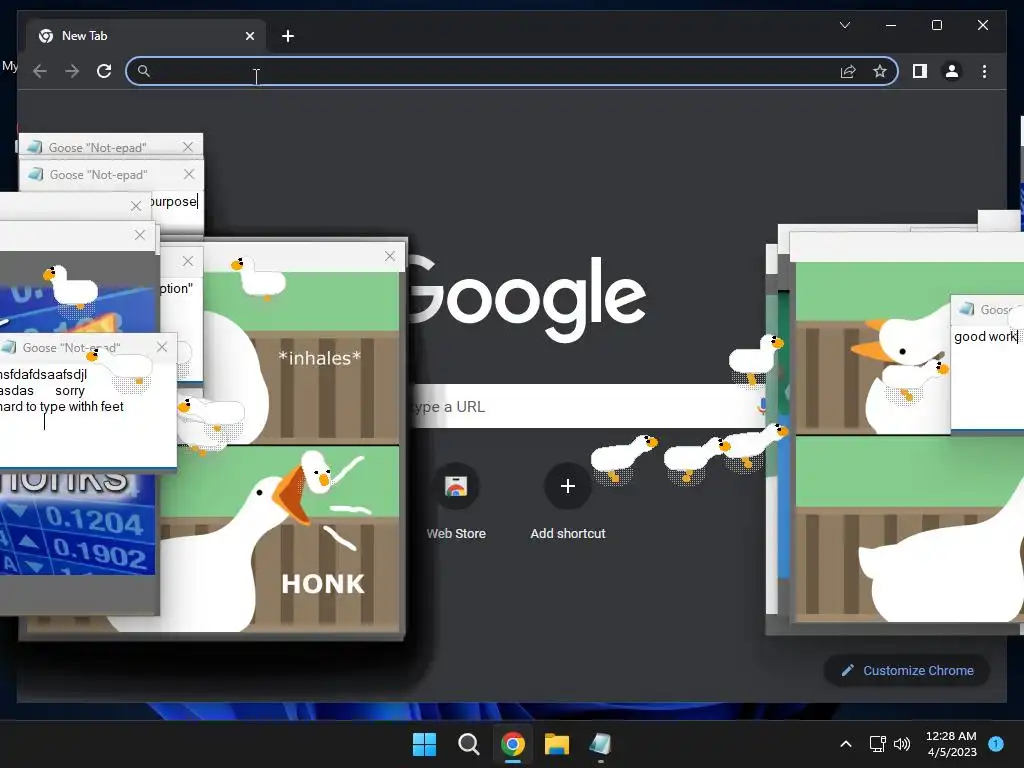This screenshot has height=768, width=1024.
Task: Click the 'hard to type withh feet' text
Action: [x=62, y=406]
